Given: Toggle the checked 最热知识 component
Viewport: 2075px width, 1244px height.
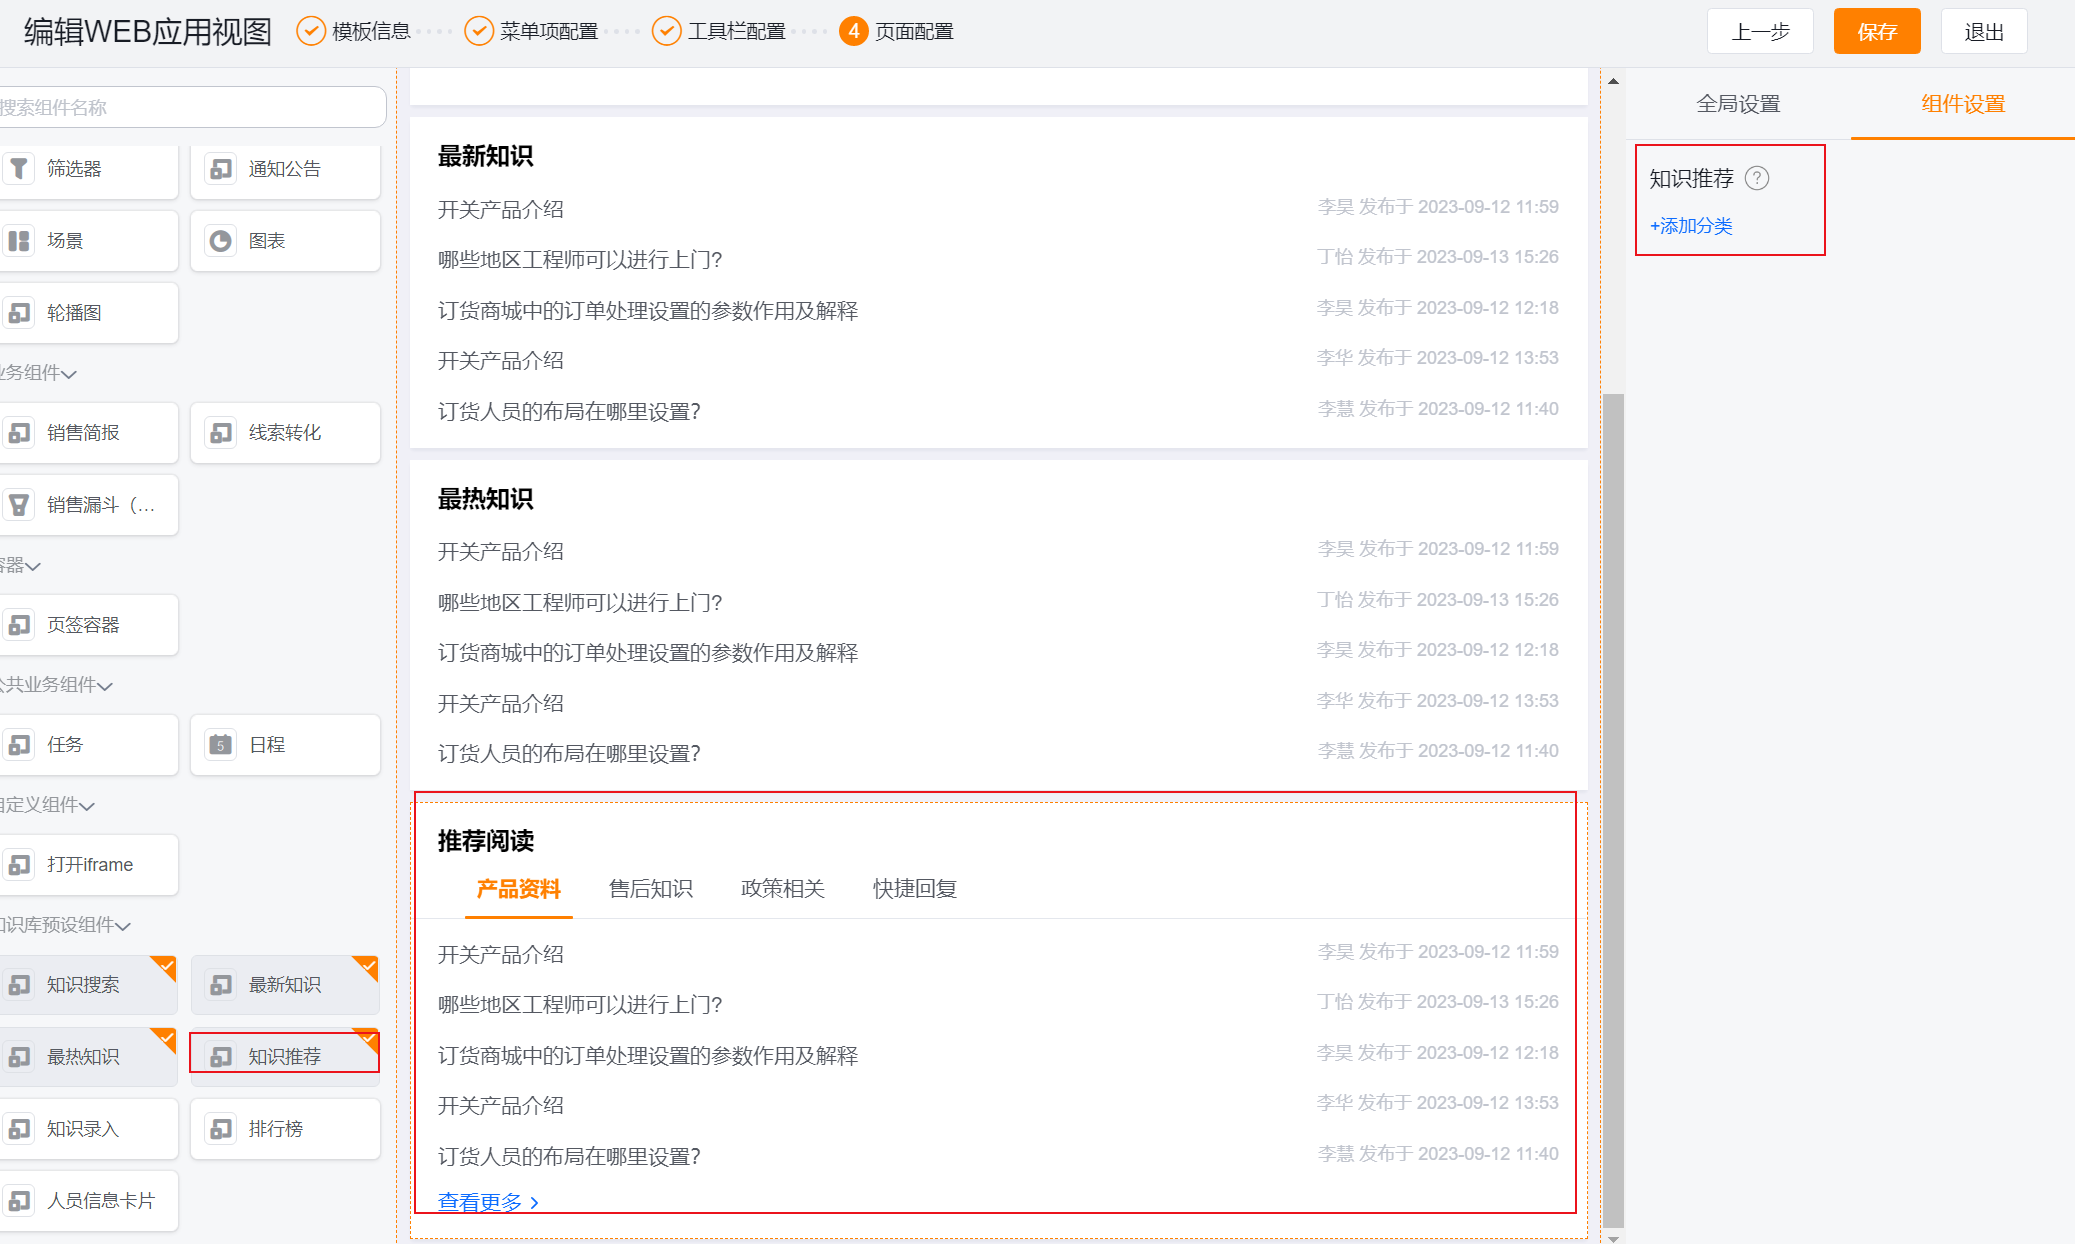Looking at the screenshot, I should point(88,1056).
